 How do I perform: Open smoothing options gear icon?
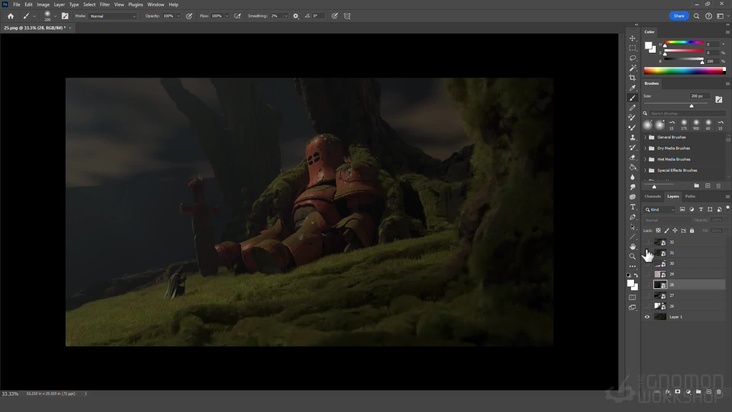pos(296,16)
